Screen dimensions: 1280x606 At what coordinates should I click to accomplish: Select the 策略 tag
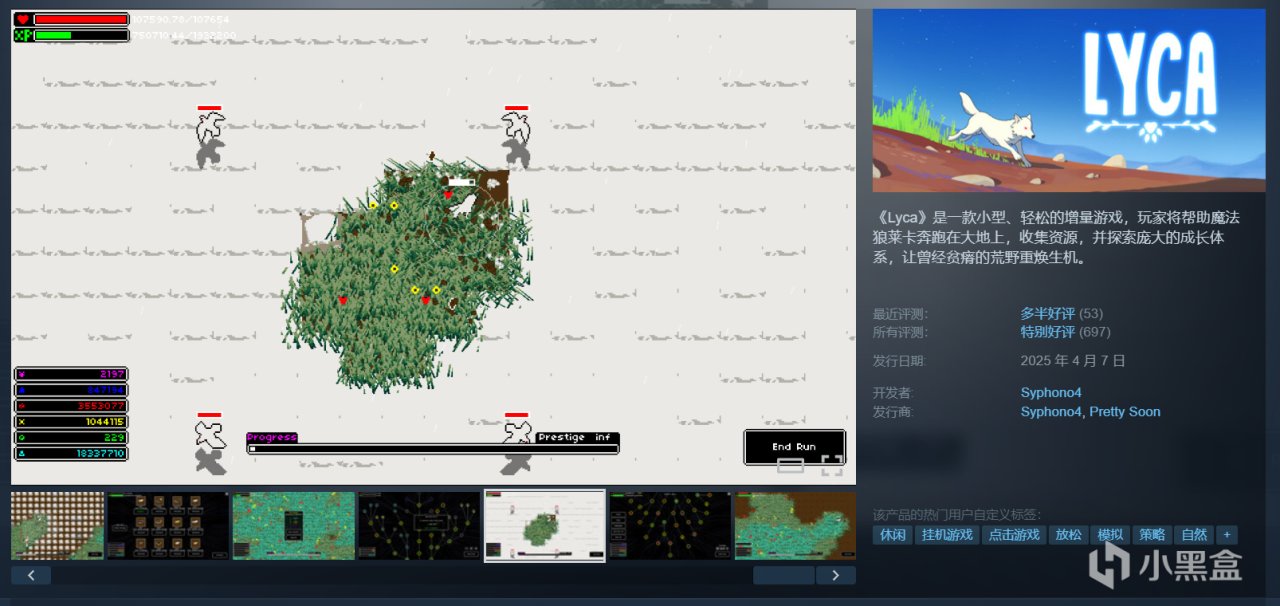pyautogui.click(x=1151, y=535)
